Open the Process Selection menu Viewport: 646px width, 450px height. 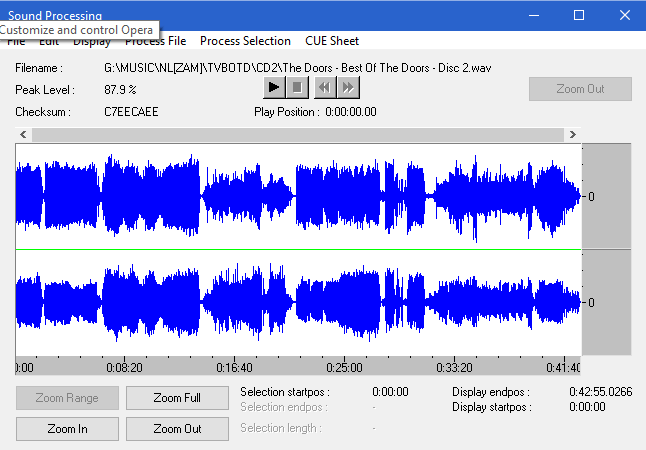(246, 41)
